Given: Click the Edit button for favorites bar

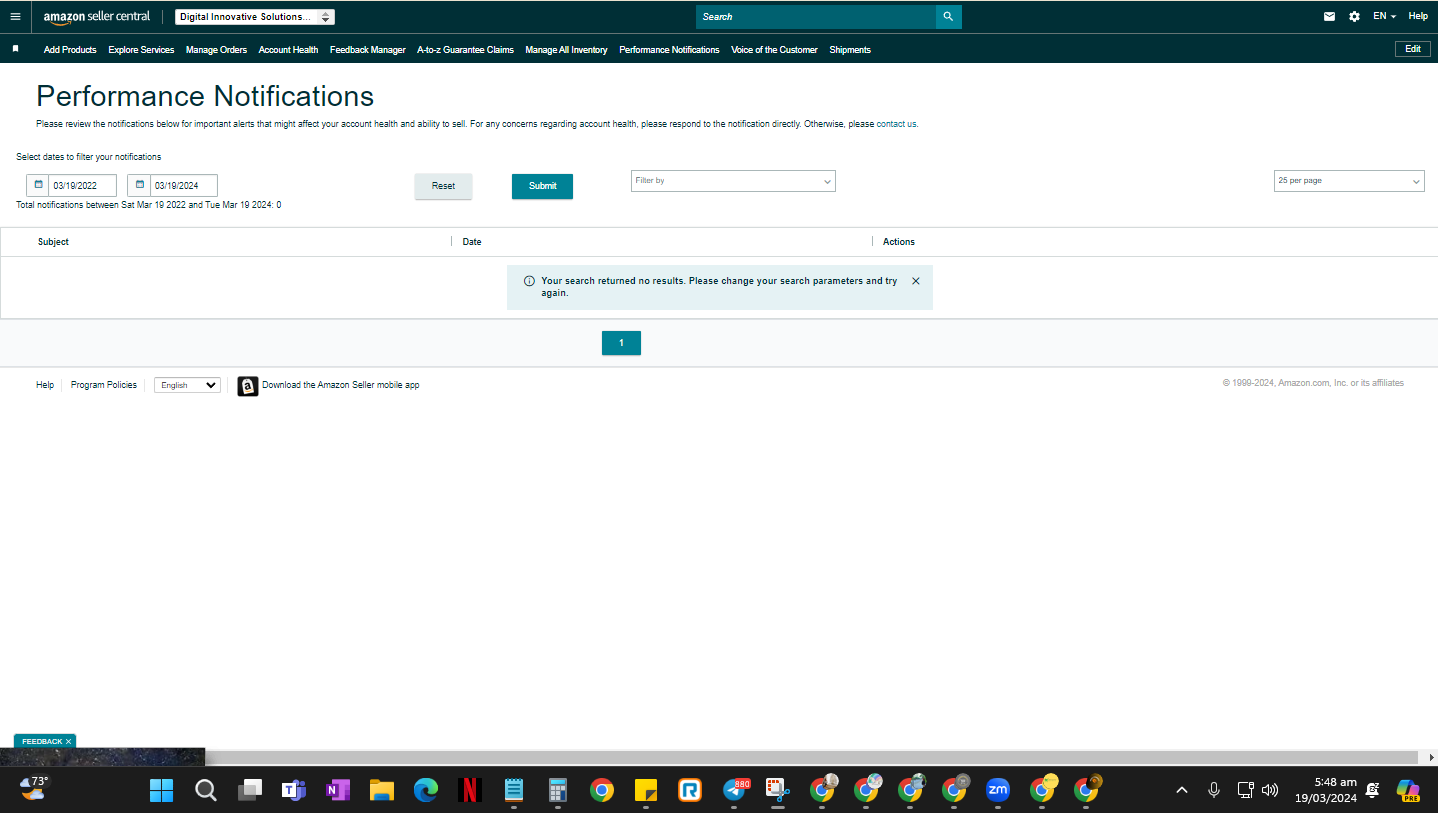Looking at the screenshot, I should 1412,49.
